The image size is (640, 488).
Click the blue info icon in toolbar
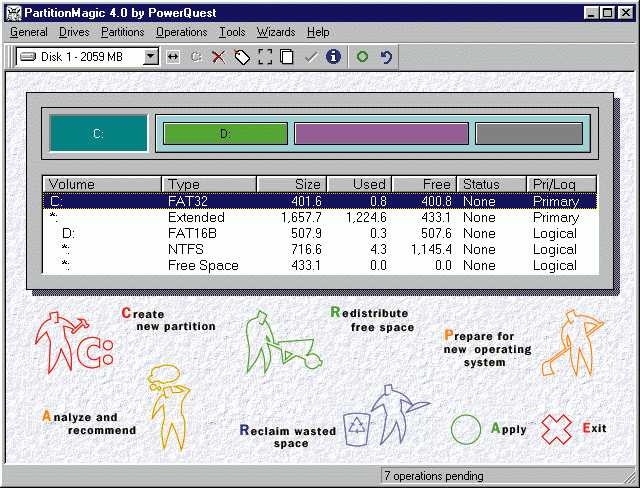(x=333, y=57)
